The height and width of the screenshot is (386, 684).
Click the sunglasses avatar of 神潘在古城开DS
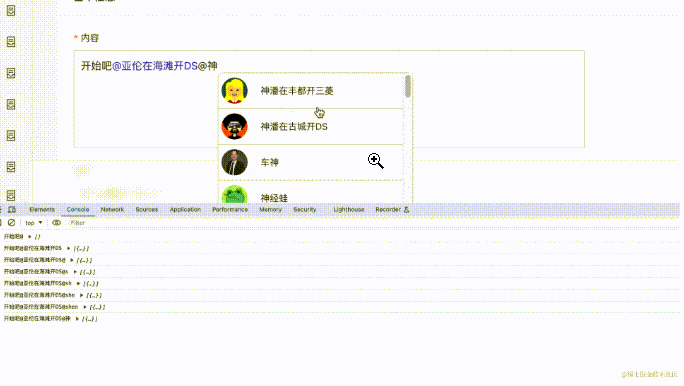pos(234,126)
